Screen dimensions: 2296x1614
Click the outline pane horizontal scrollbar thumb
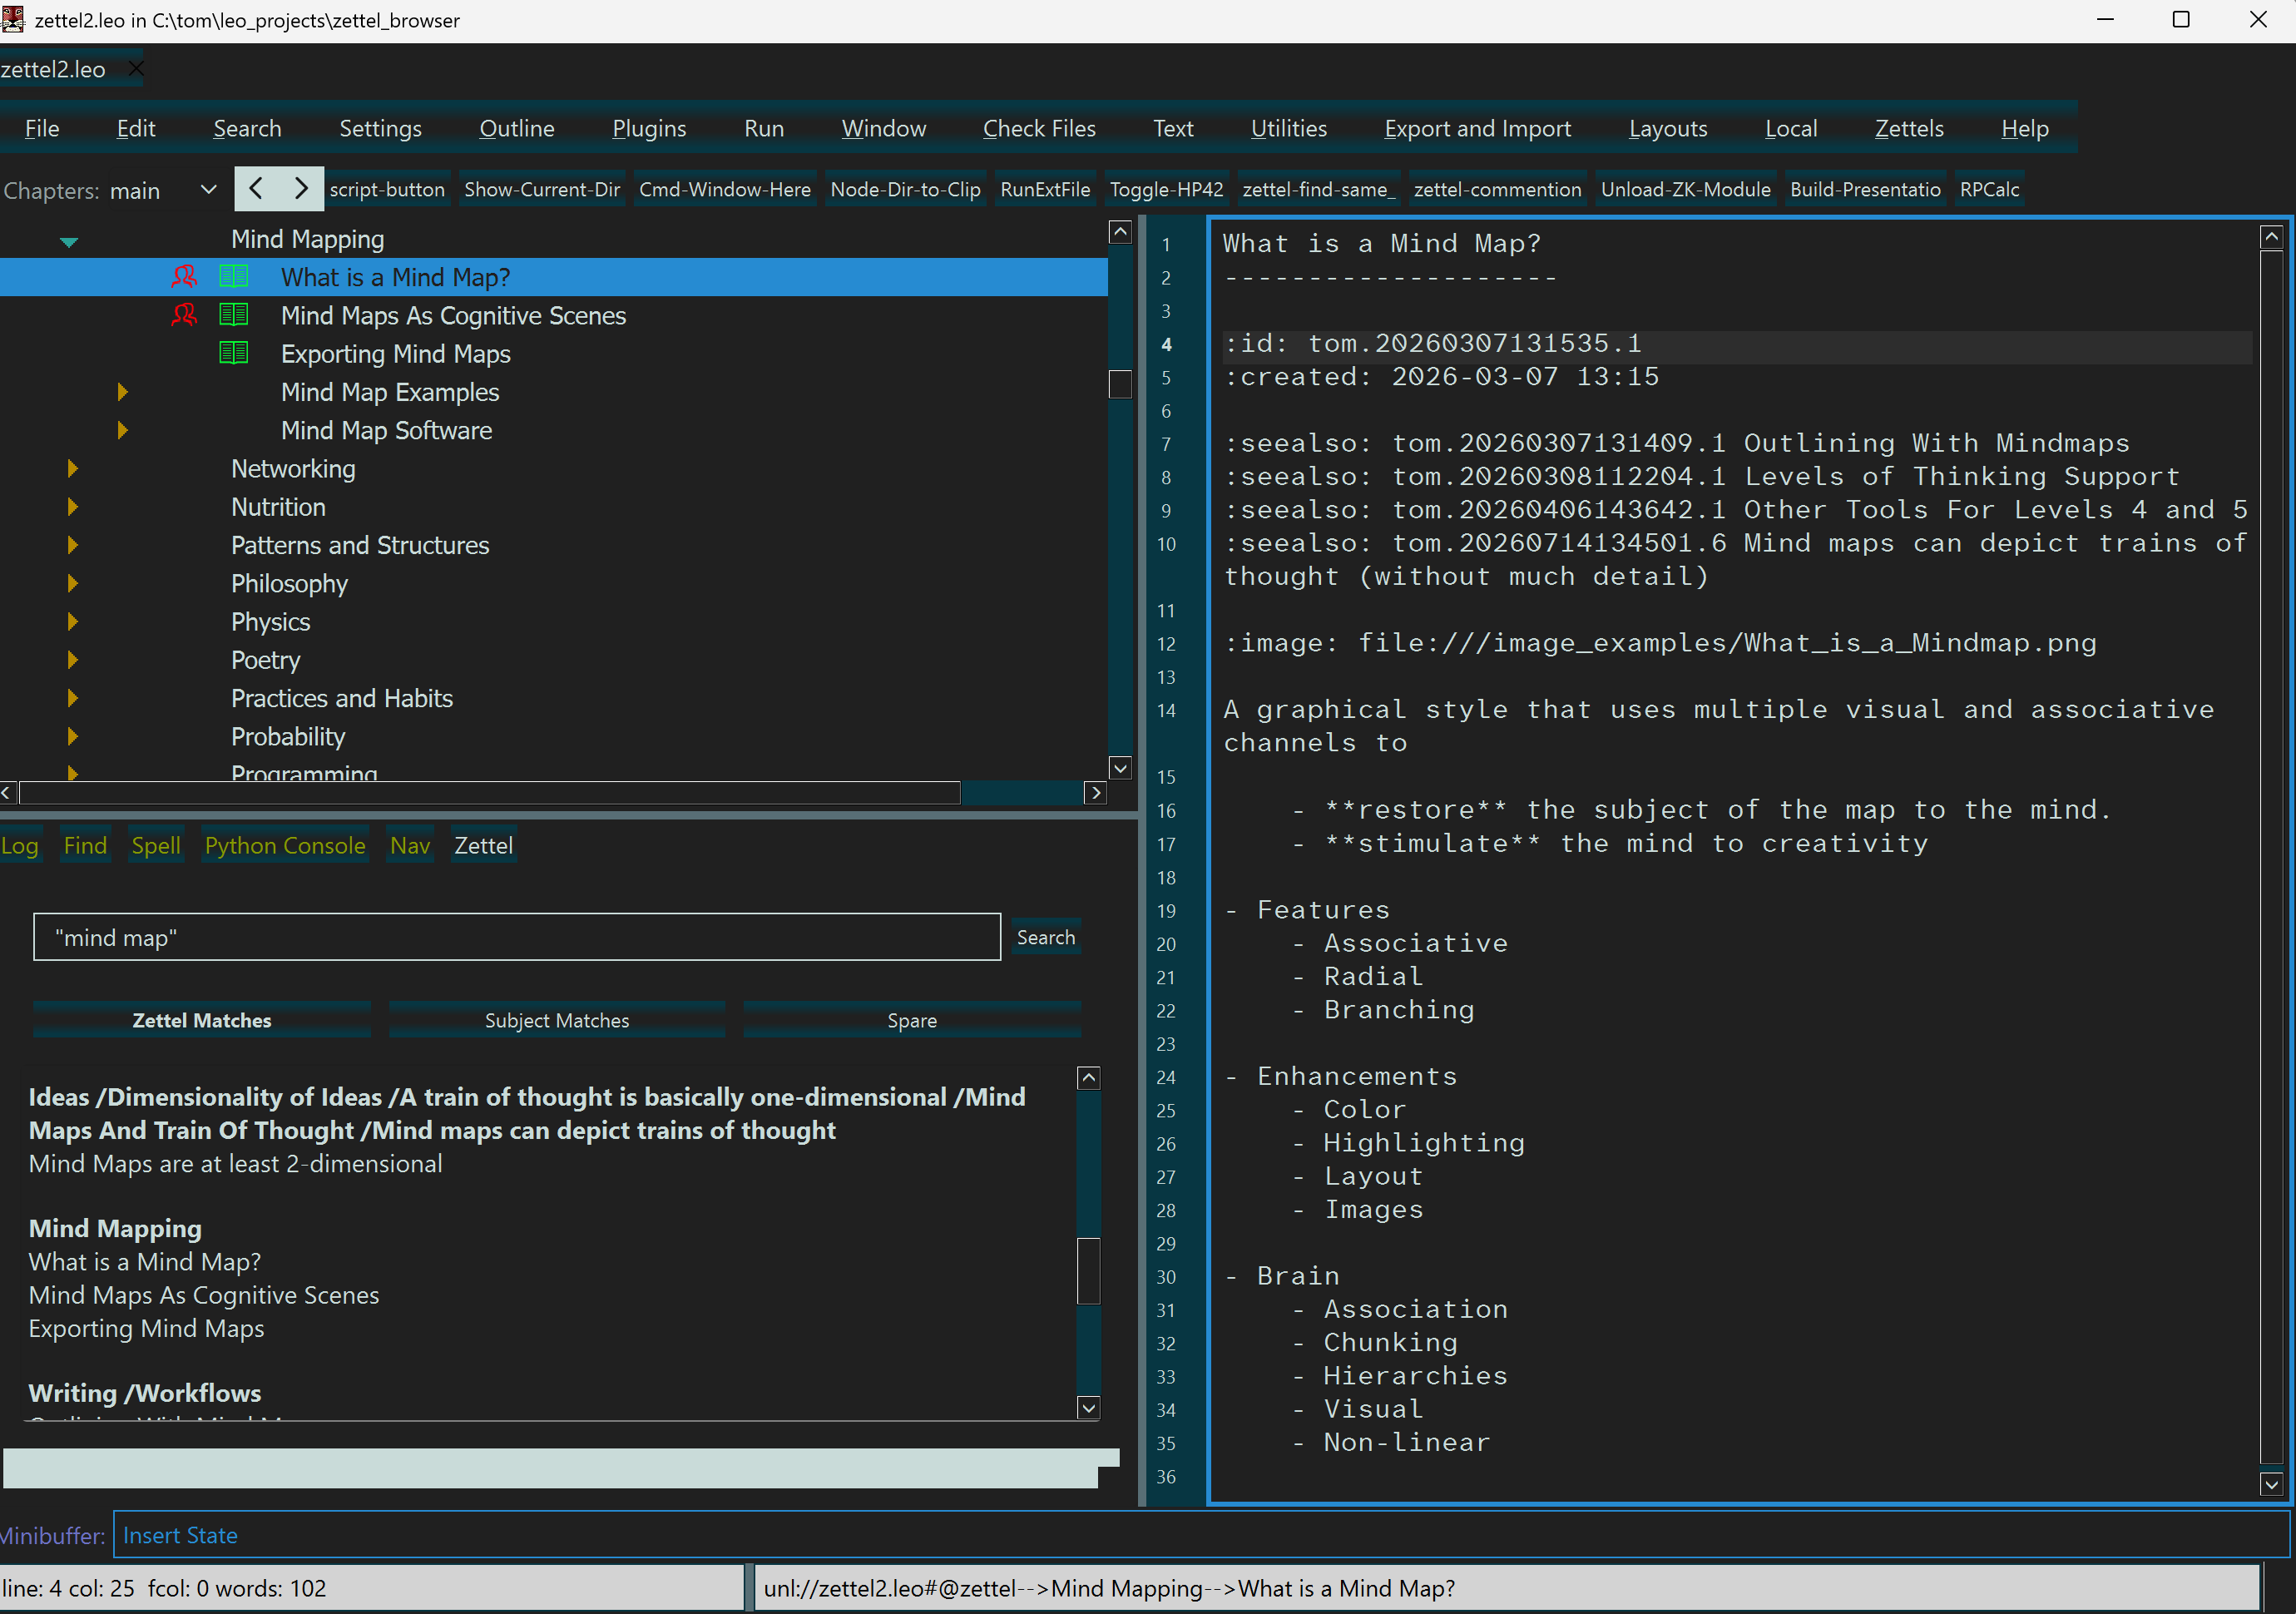click(x=490, y=793)
